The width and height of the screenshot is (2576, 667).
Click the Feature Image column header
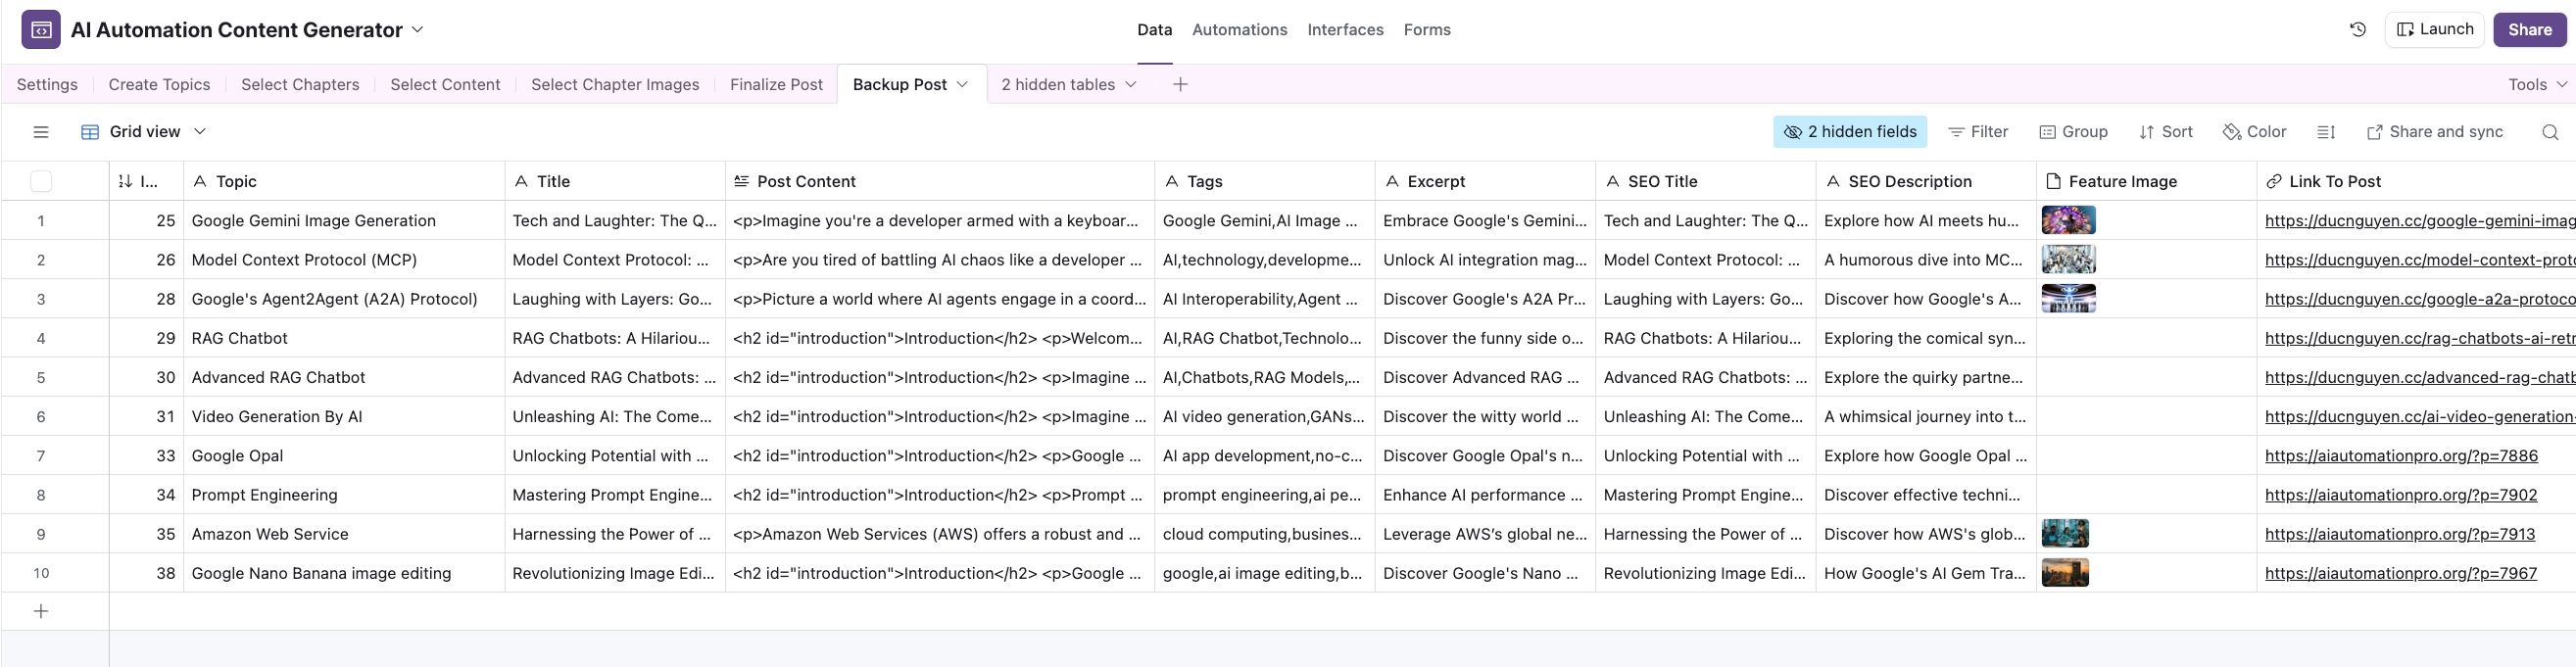(2147, 181)
